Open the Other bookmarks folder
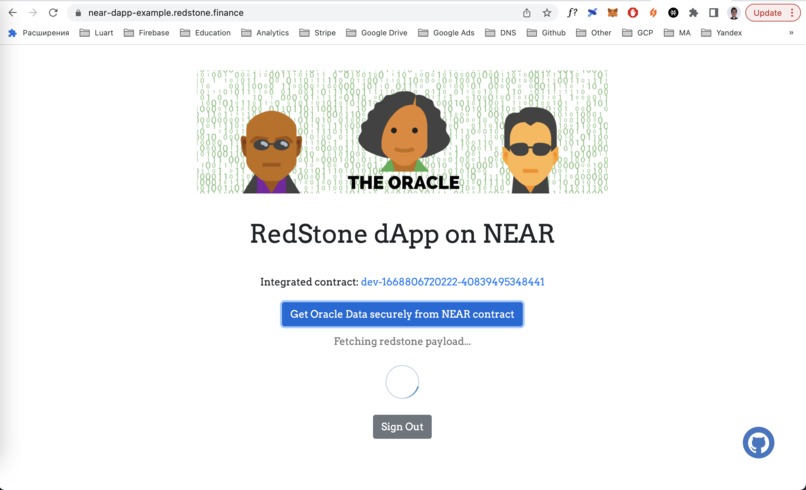The image size is (806, 490). (x=594, y=32)
